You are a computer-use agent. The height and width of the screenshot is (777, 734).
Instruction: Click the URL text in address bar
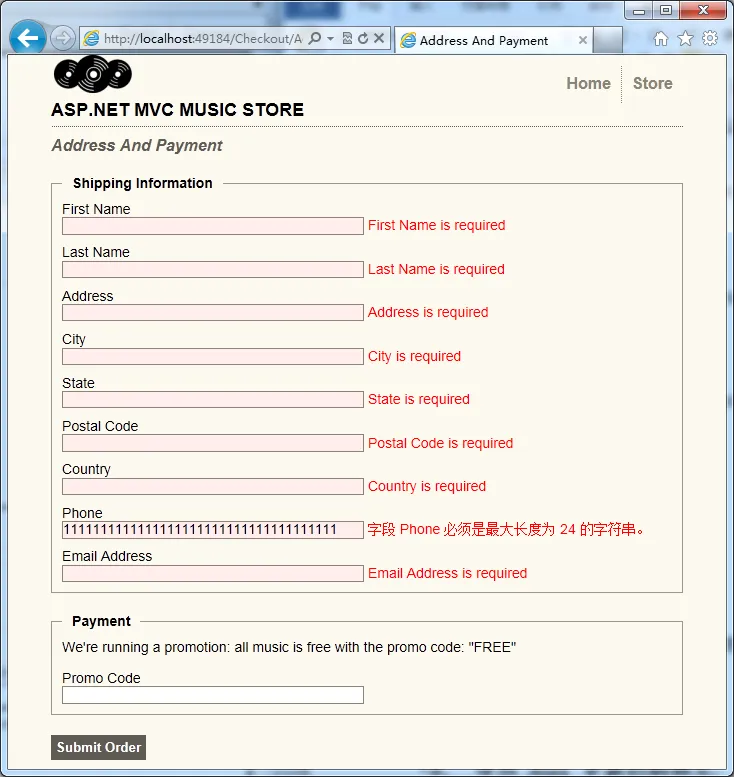203,39
